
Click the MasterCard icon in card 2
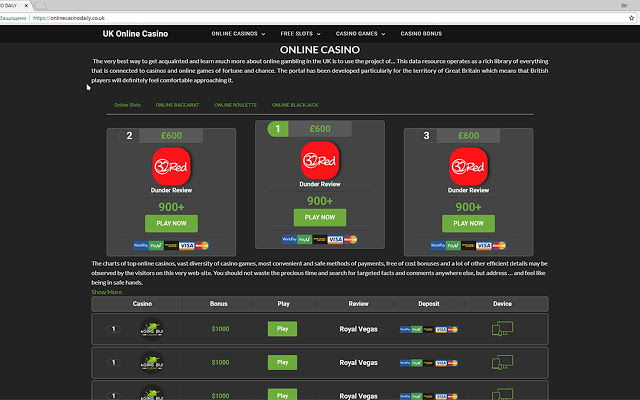pos(202,245)
